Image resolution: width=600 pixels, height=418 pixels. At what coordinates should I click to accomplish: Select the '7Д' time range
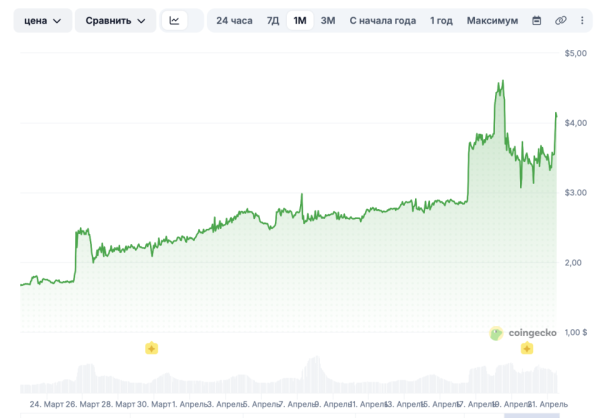[273, 20]
